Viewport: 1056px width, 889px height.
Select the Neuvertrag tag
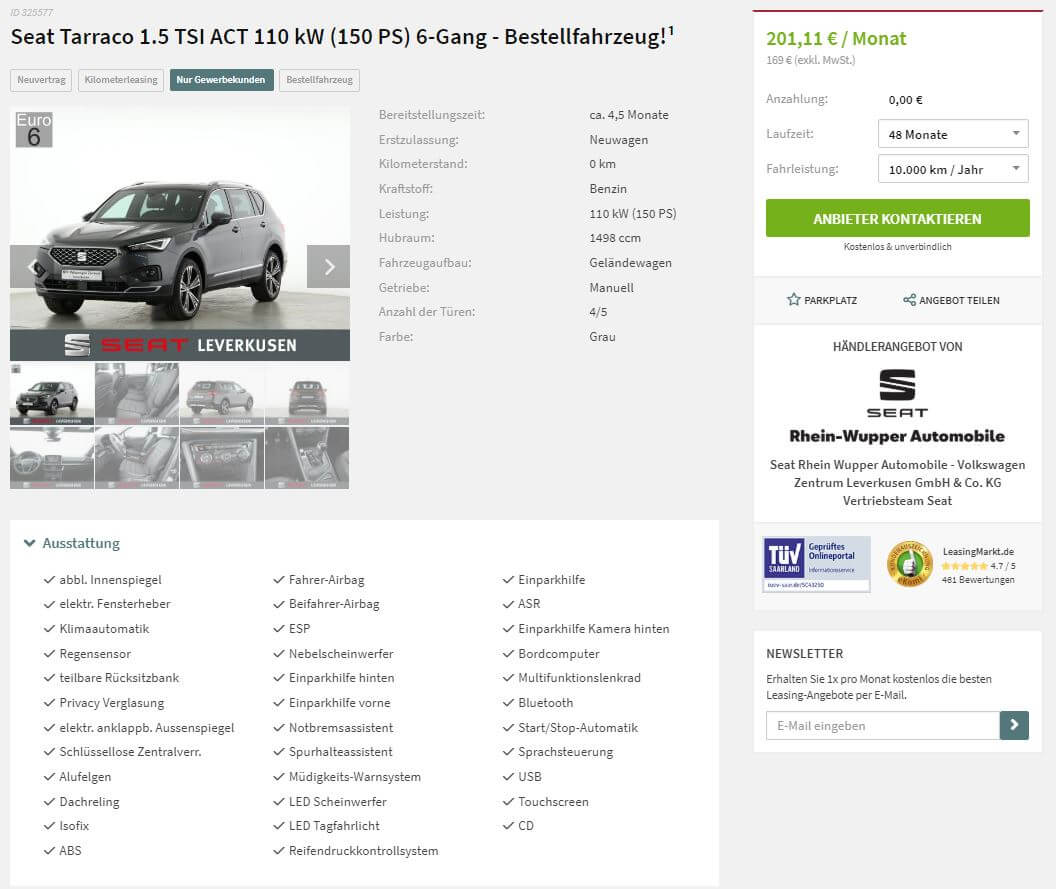tap(41, 80)
